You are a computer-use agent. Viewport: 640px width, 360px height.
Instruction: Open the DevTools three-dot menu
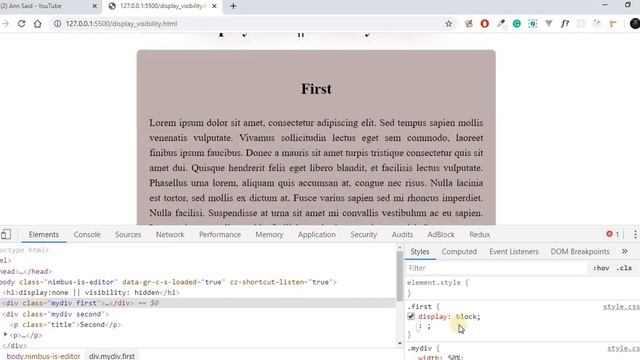point(635,234)
